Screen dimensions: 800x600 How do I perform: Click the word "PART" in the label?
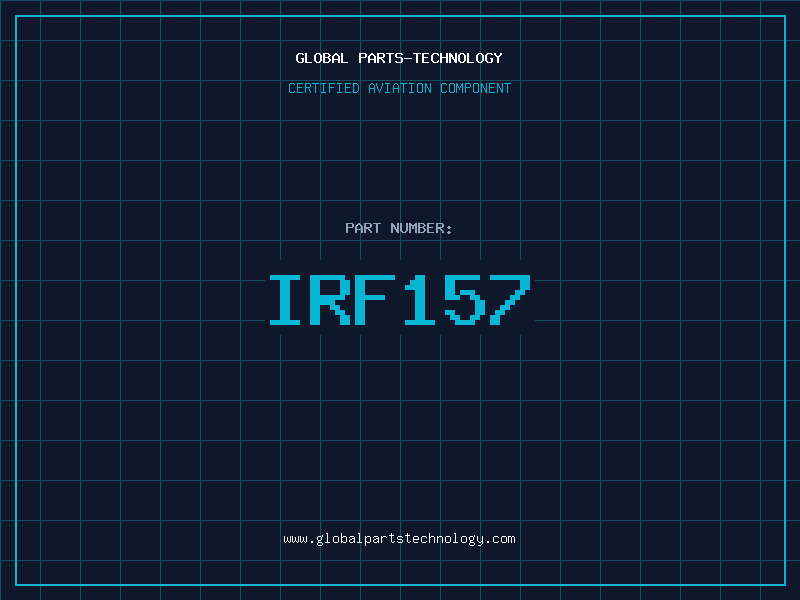pyautogui.click(x=363, y=229)
